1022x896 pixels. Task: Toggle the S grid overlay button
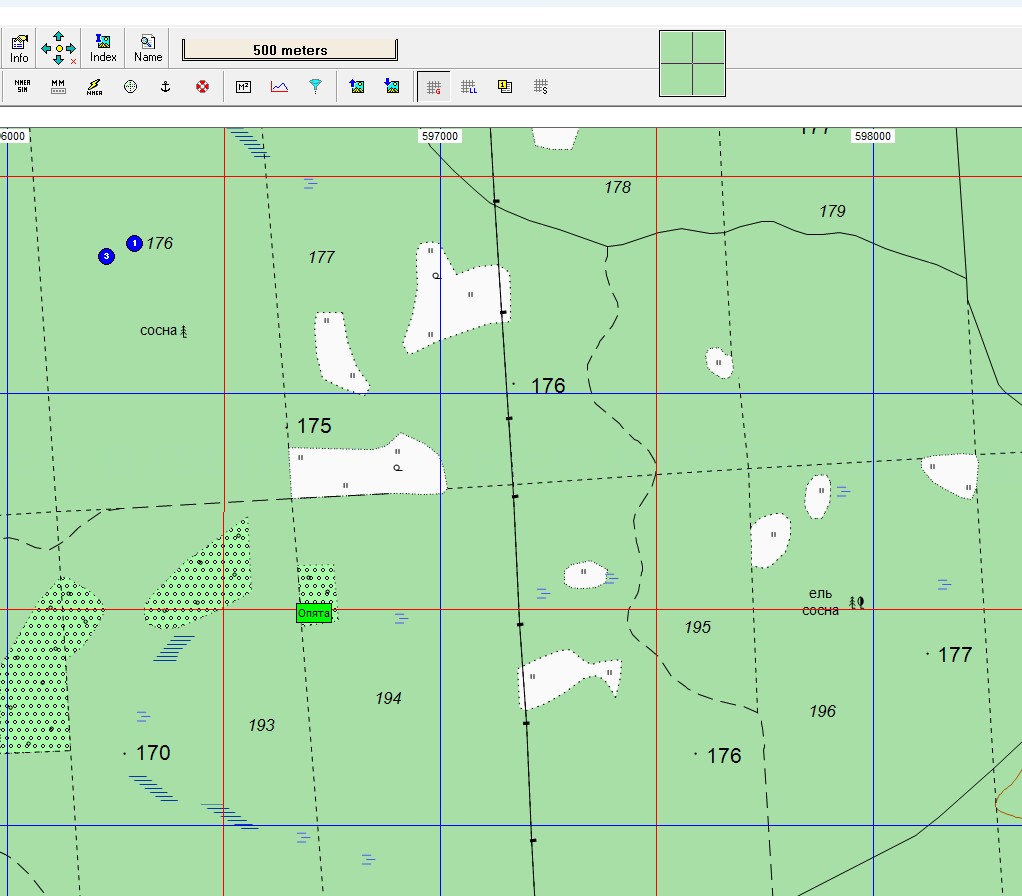[x=540, y=87]
